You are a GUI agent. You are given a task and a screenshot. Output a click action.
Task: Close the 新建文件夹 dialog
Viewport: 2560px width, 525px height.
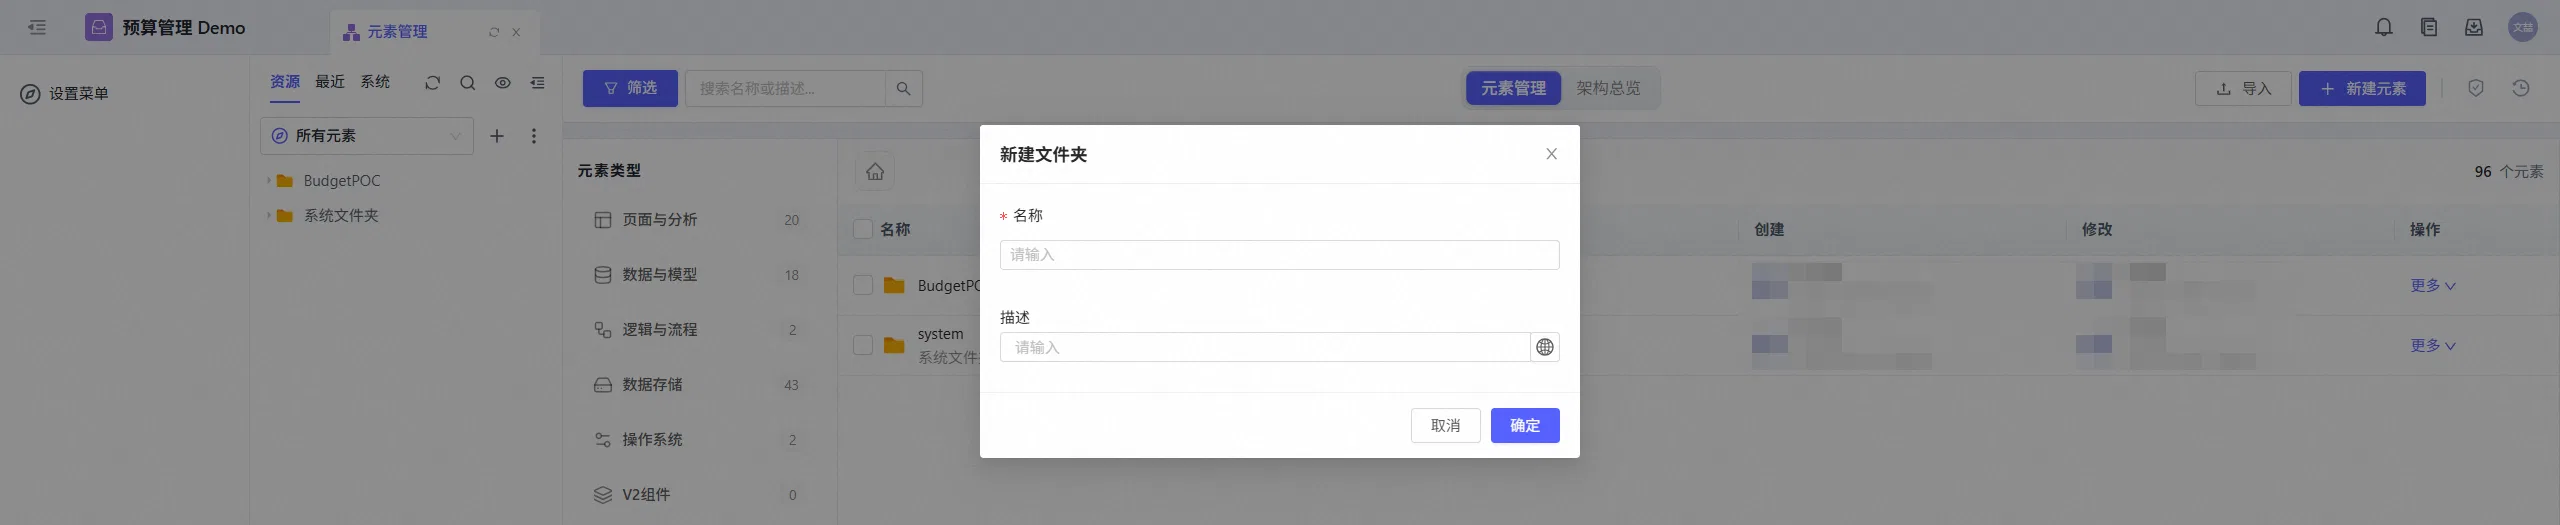tap(1551, 154)
